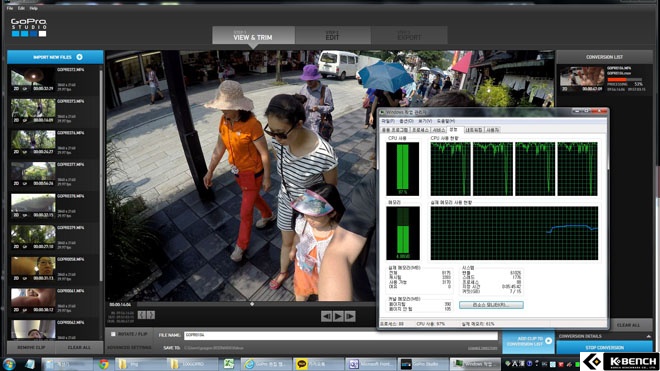The width and height of the screenshot is (660, 371).
Task: Open the Help menu in GoPro Studio
Action: click(x=34, y=8)
